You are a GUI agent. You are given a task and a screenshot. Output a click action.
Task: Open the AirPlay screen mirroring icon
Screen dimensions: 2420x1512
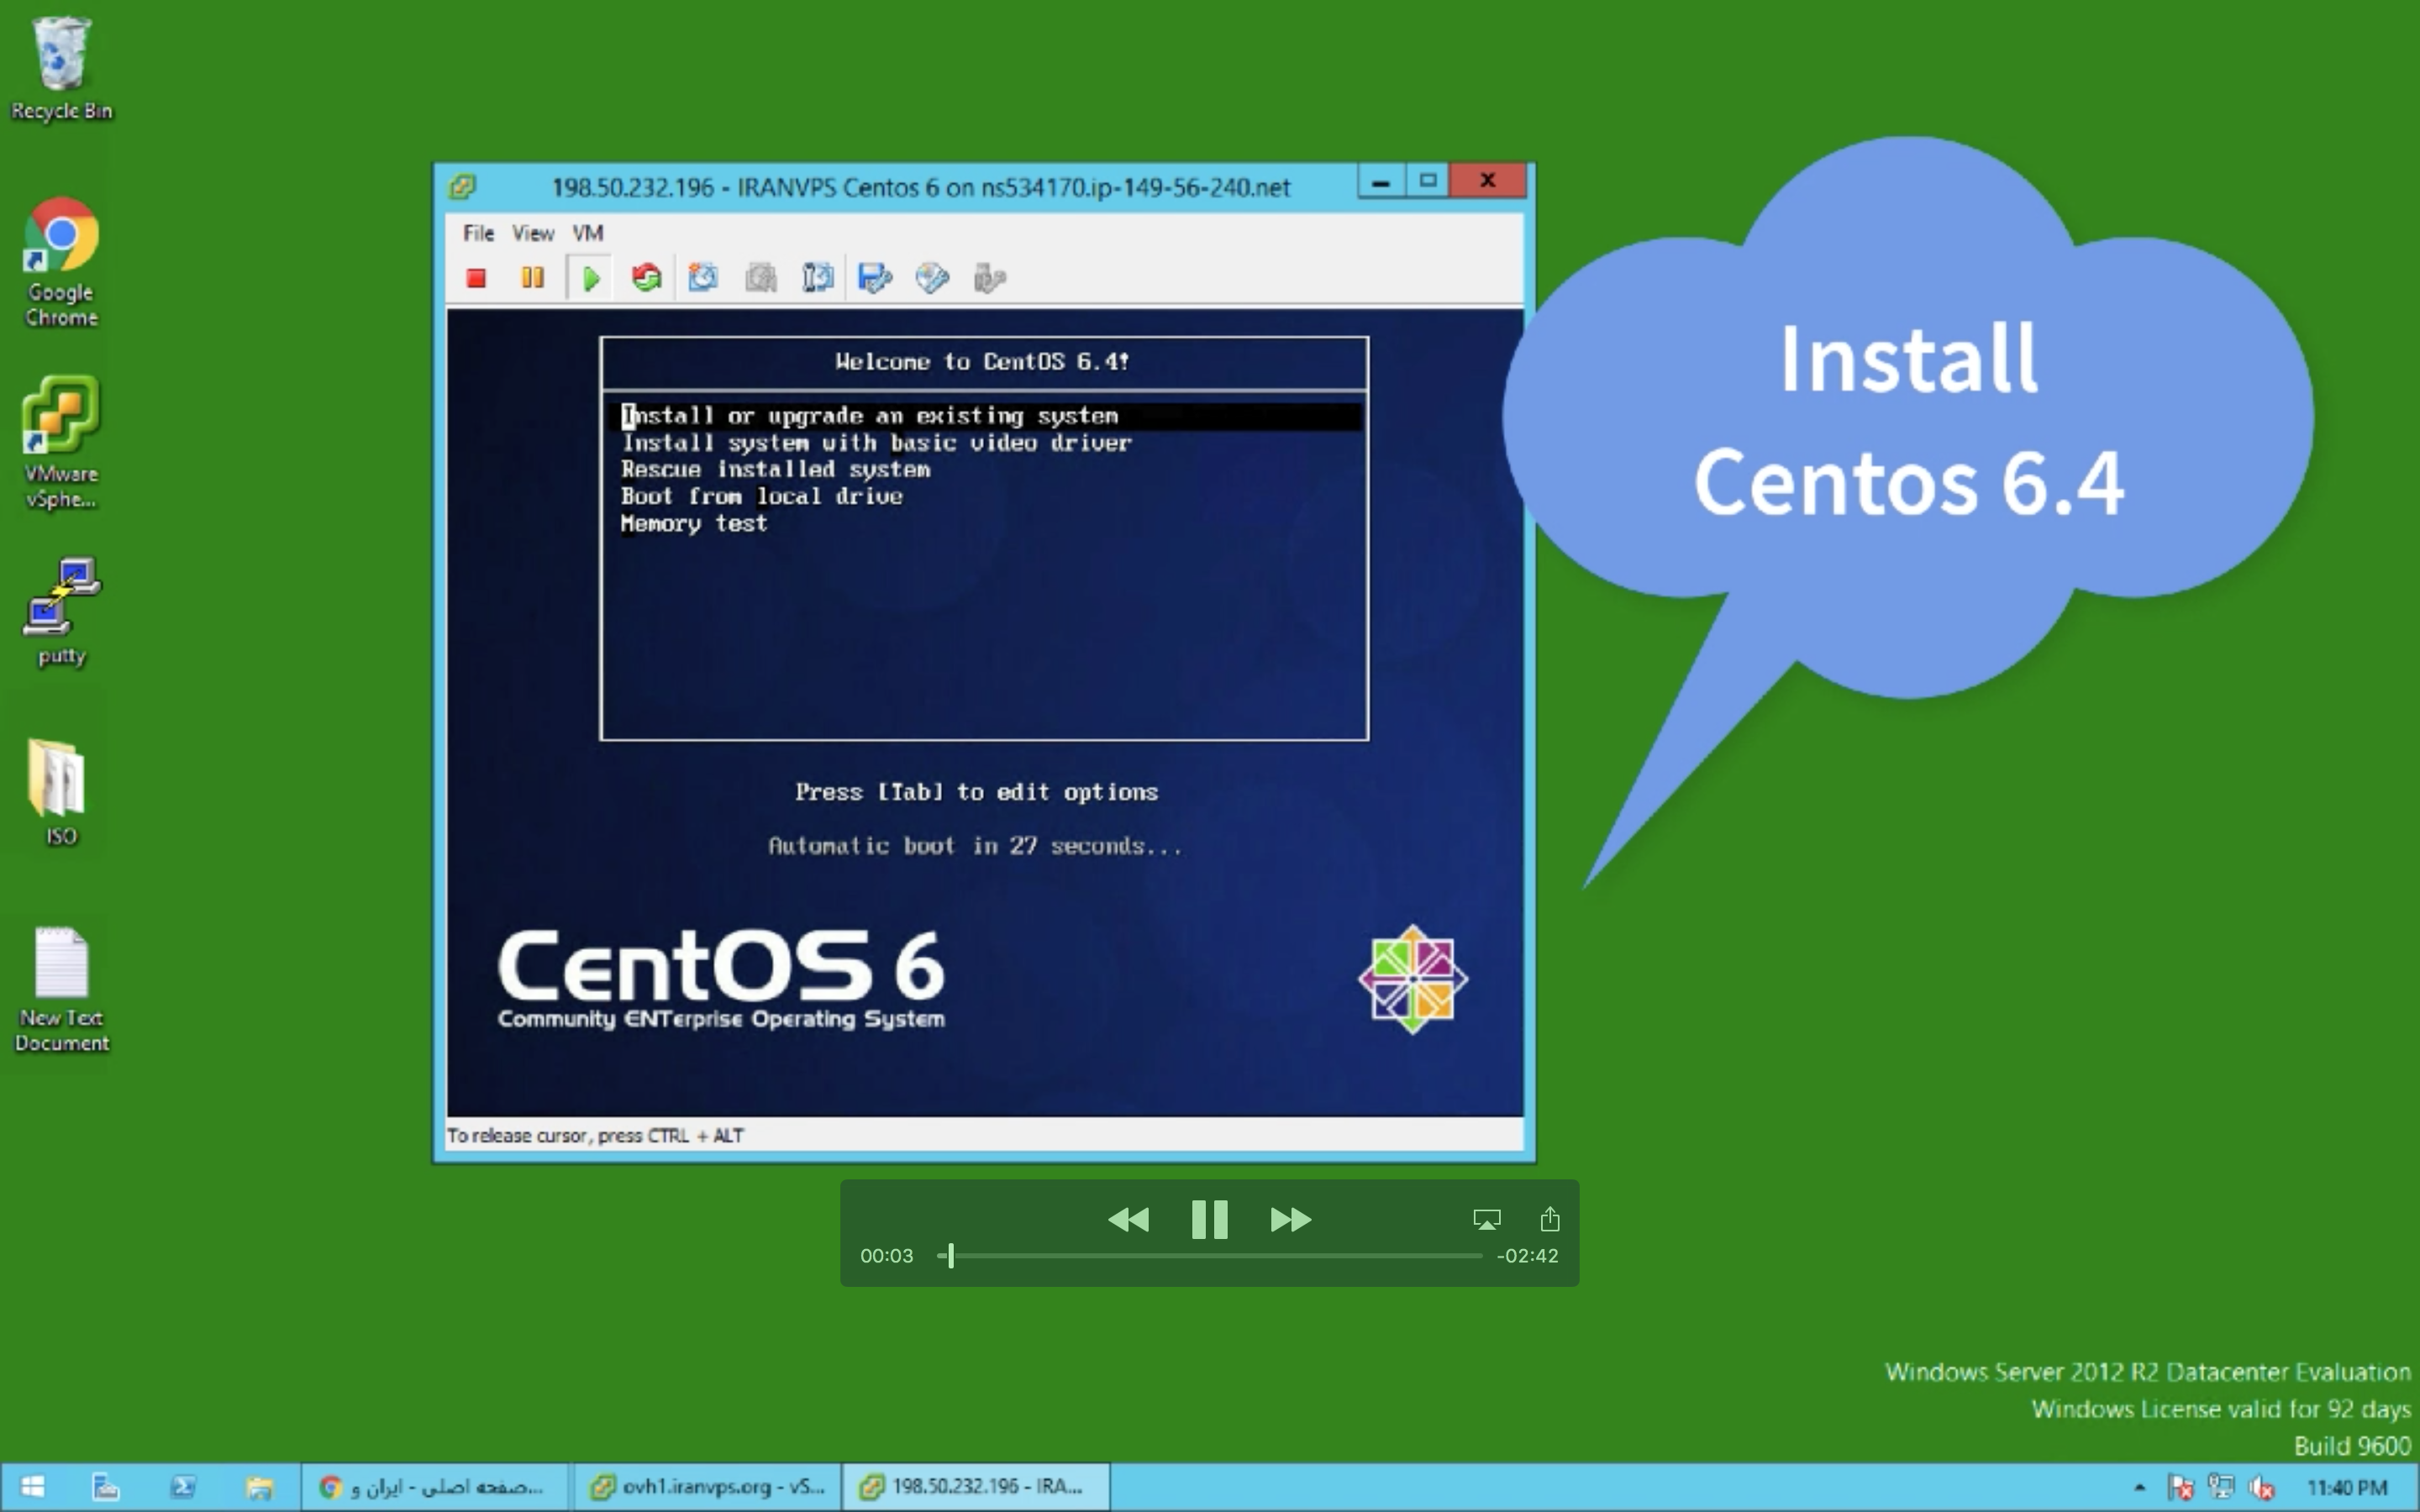(x=1486, y=1219)
